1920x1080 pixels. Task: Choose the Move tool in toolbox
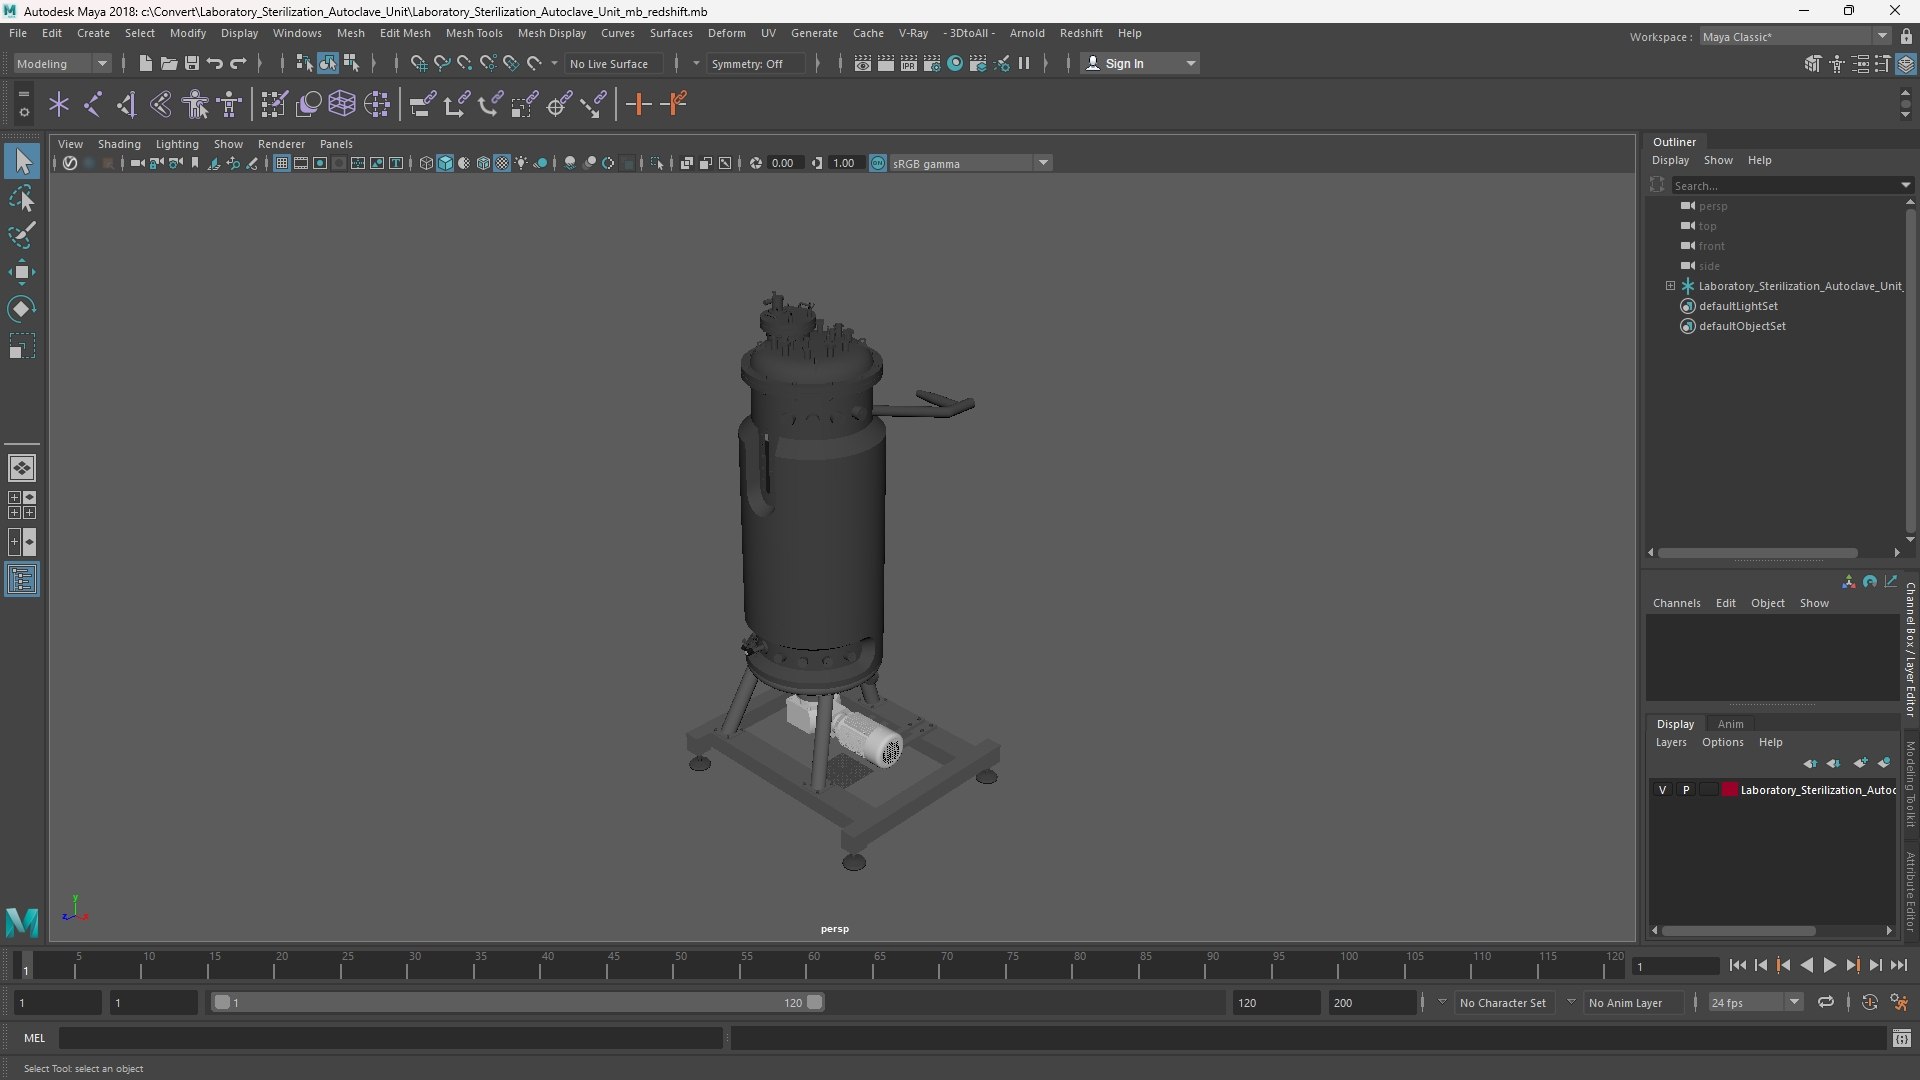click(22, 272)
